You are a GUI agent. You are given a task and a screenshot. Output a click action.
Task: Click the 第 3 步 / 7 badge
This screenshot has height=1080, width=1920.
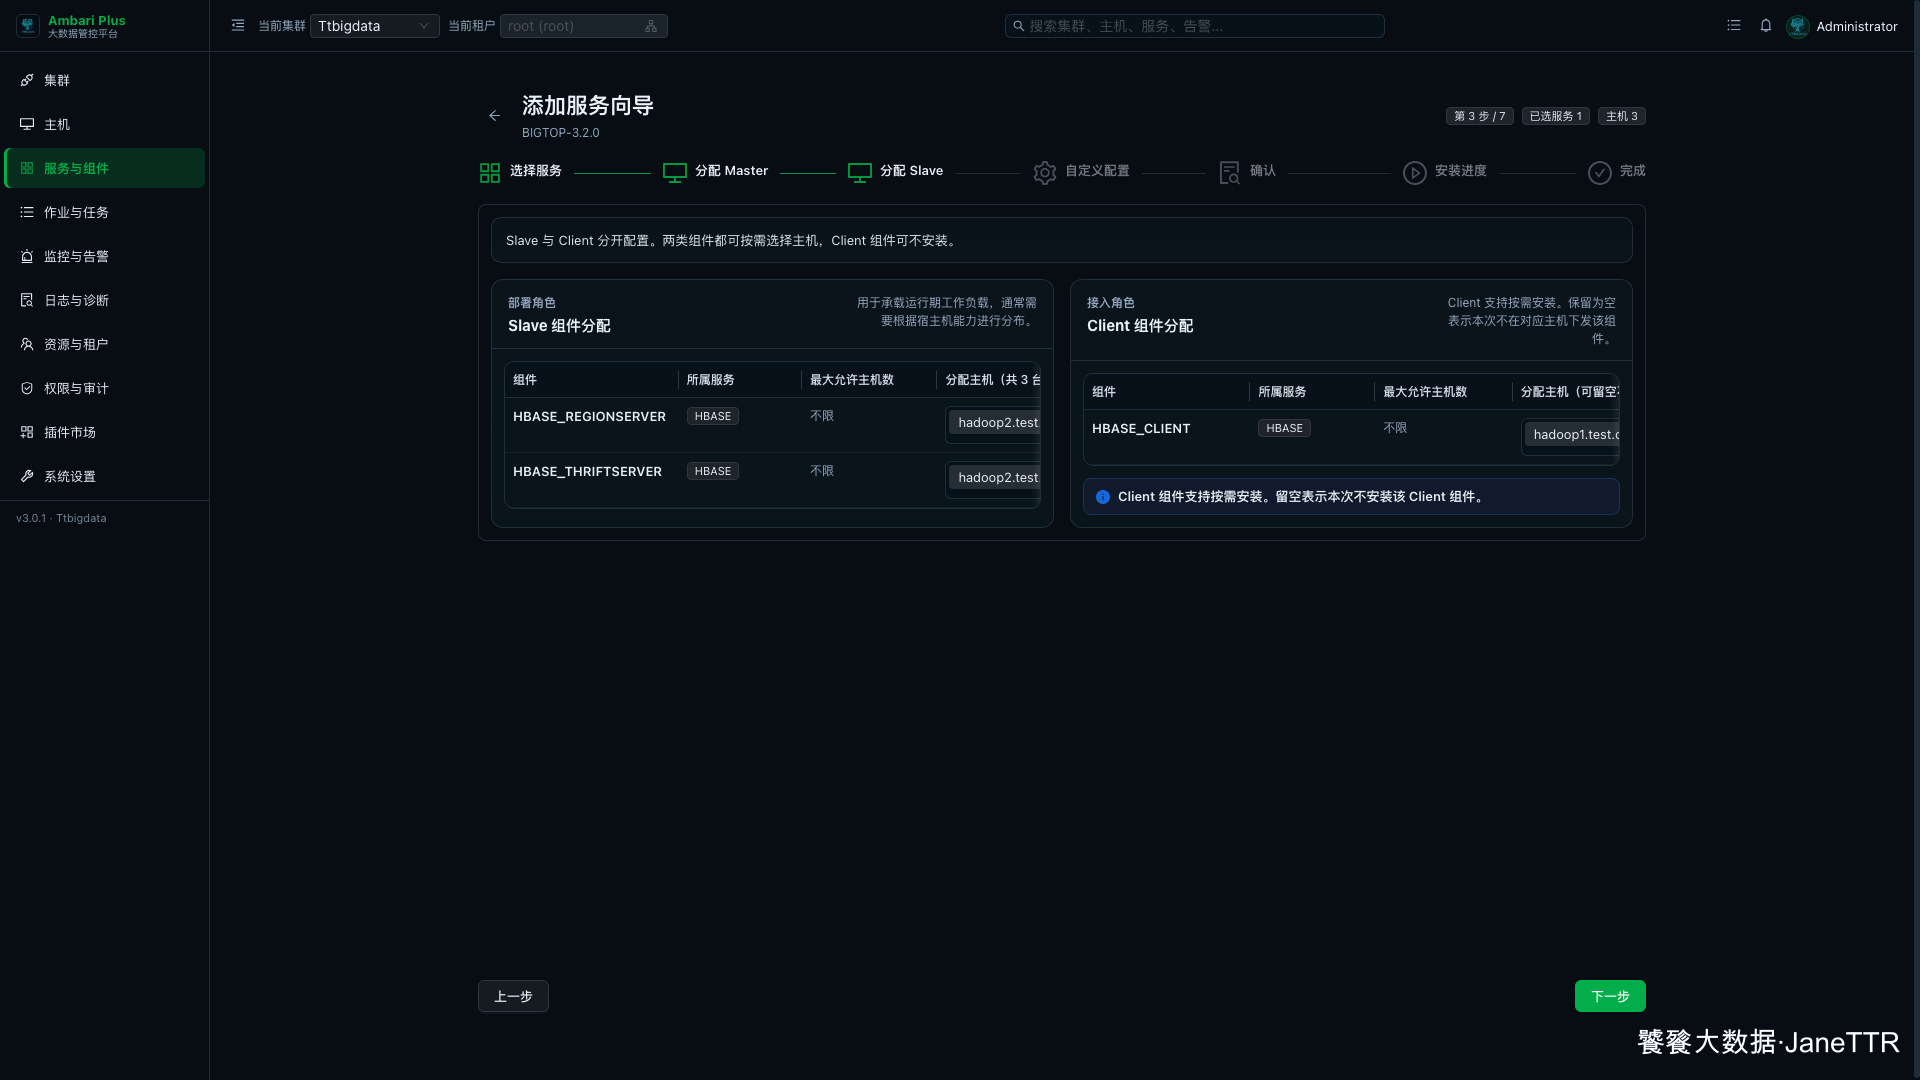(x=1479, y=116)
